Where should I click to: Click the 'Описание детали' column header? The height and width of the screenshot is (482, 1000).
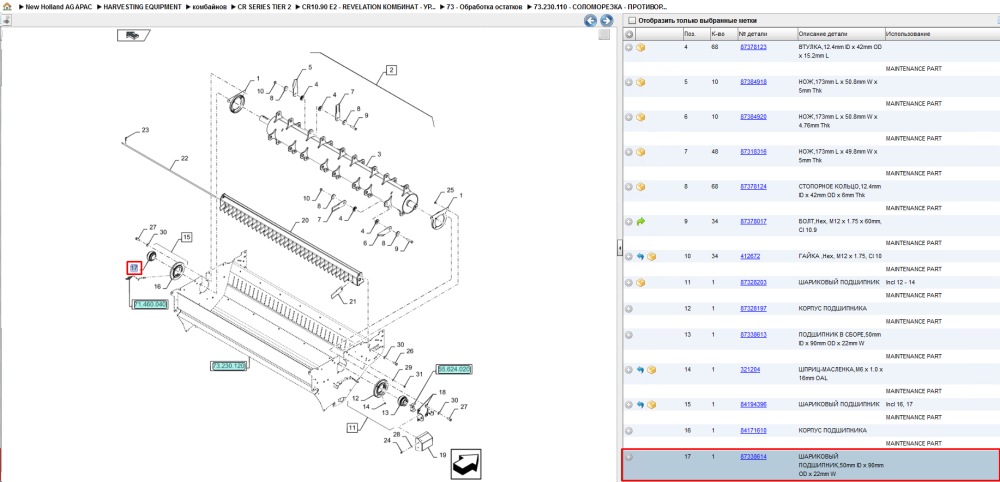tap(823, 34)
